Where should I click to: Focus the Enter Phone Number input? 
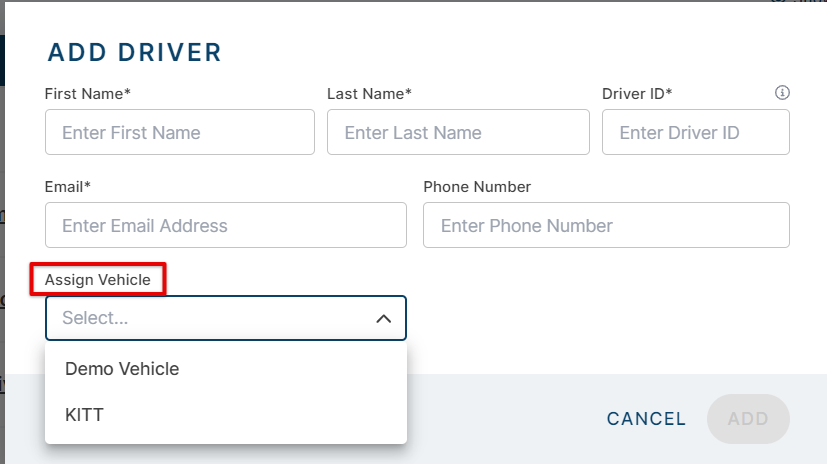point(606,225)
